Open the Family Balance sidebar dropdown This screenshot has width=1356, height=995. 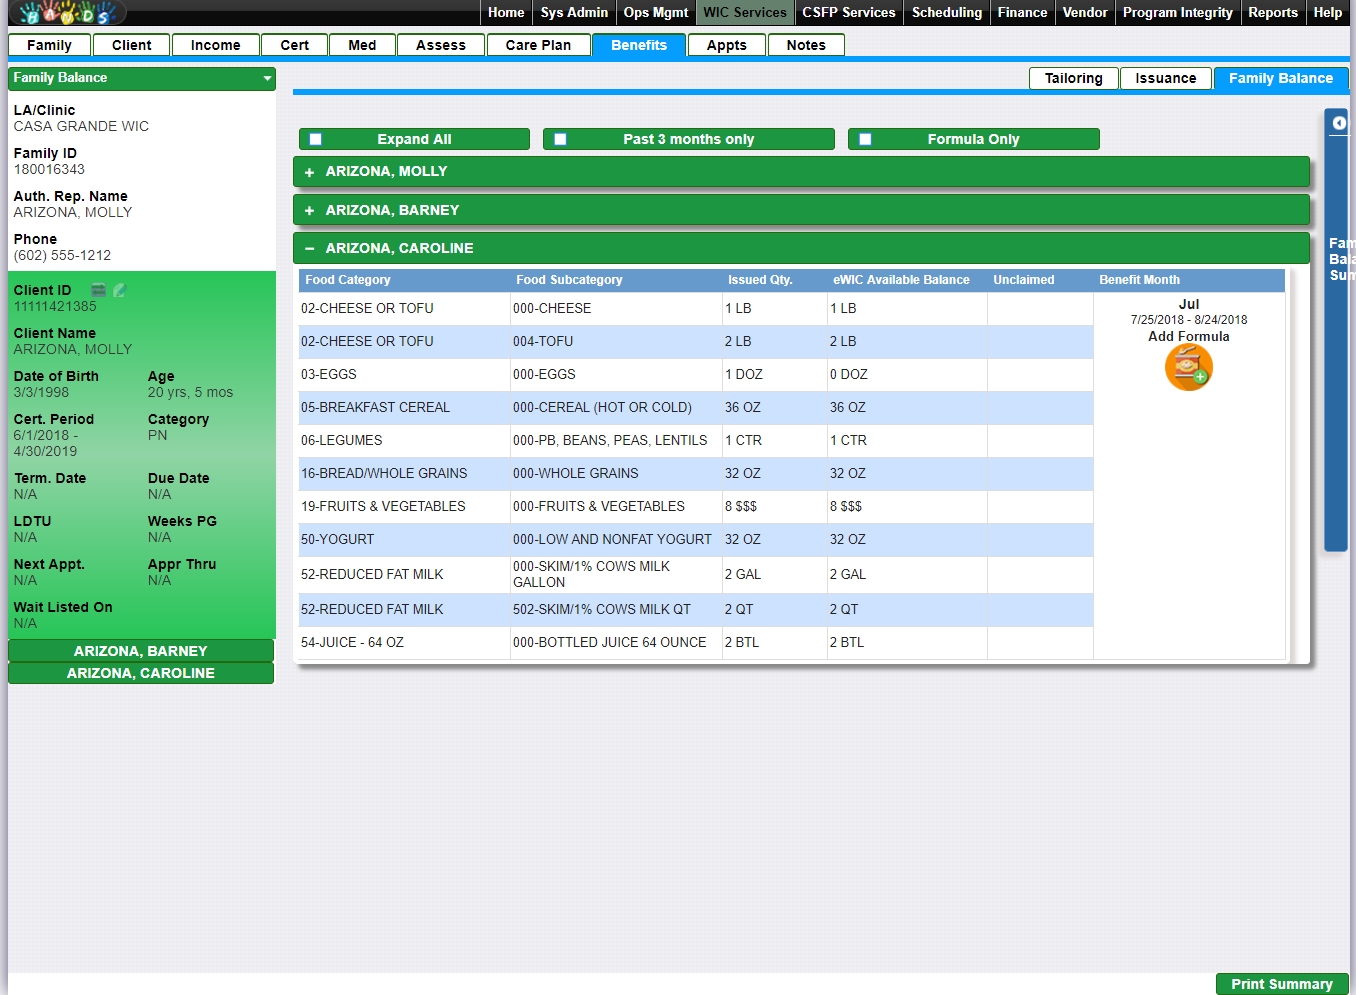(267, 78)
